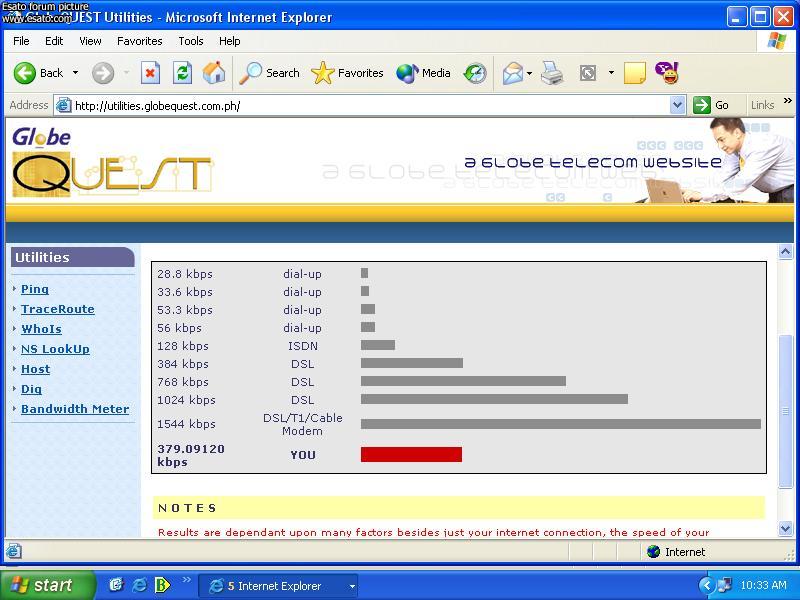Open the Mail envelope button

(x=512, y=73)
